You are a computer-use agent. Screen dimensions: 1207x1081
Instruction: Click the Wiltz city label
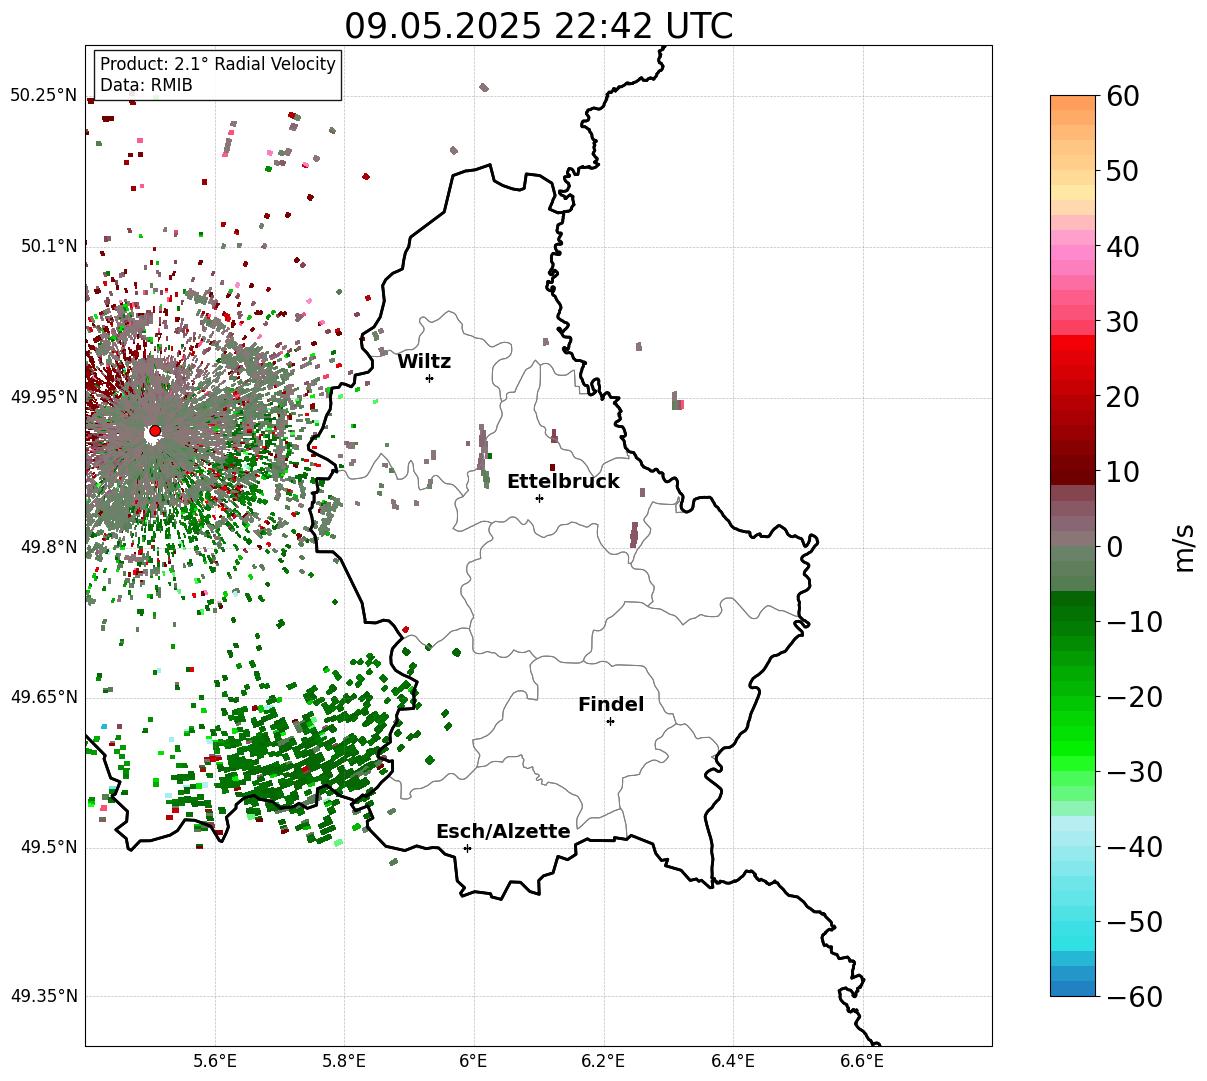pos(424,362)
